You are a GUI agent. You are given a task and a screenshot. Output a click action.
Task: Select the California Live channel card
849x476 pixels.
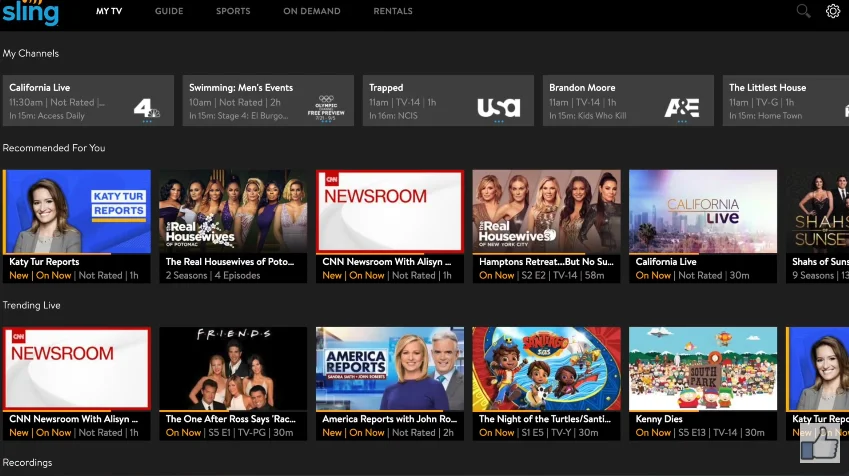(88, 101)
